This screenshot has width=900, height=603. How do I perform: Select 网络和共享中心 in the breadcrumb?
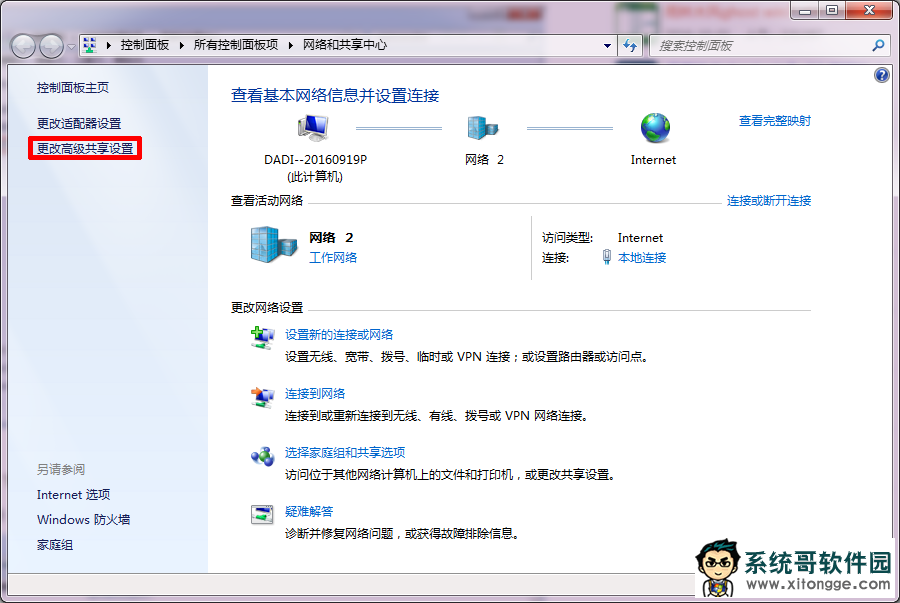[x=344, y=45]
